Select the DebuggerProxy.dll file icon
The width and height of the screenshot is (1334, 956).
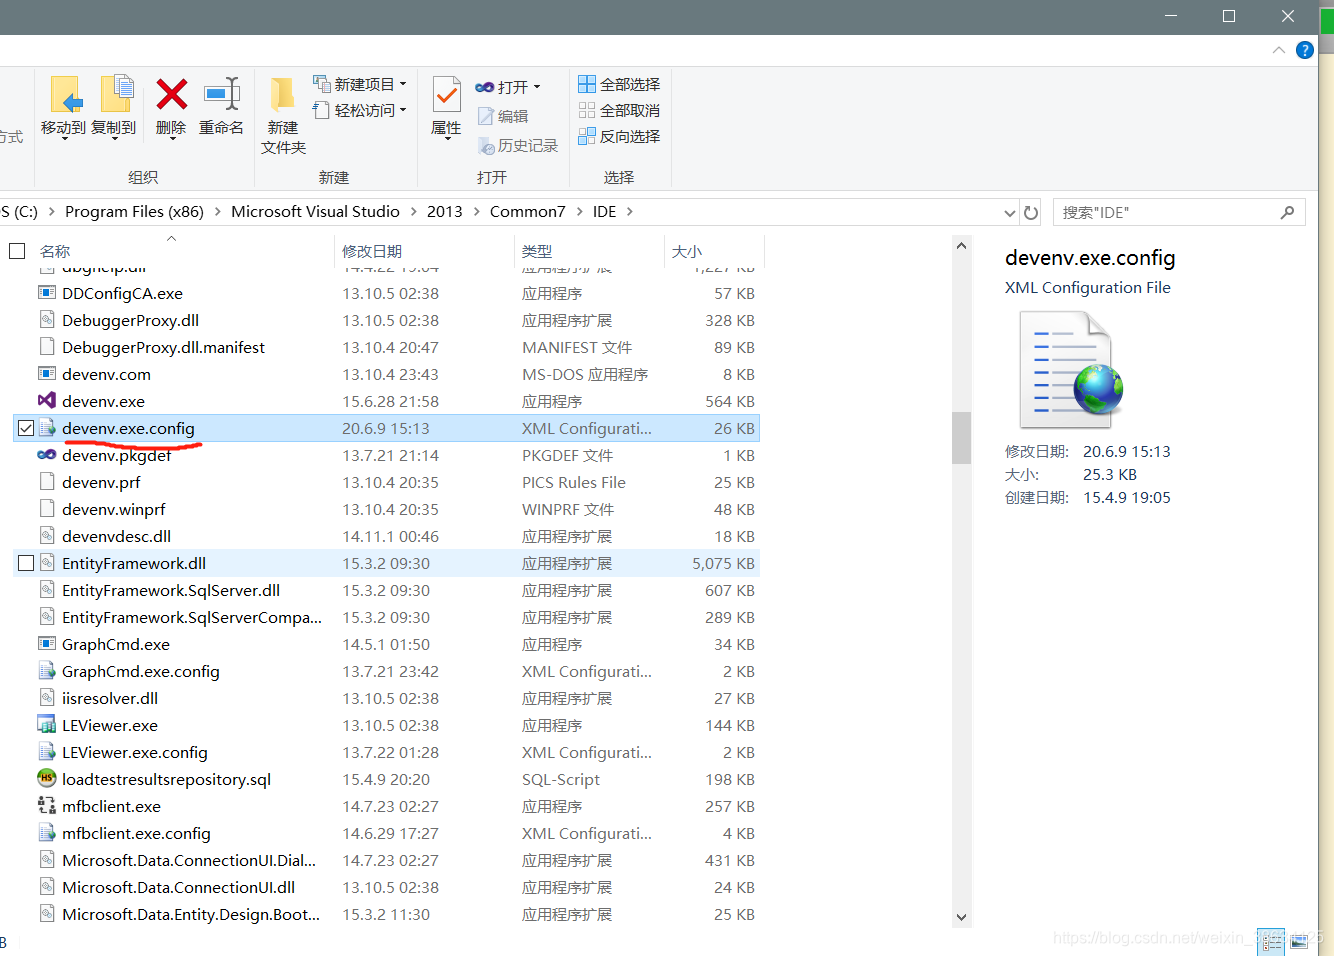47,320
